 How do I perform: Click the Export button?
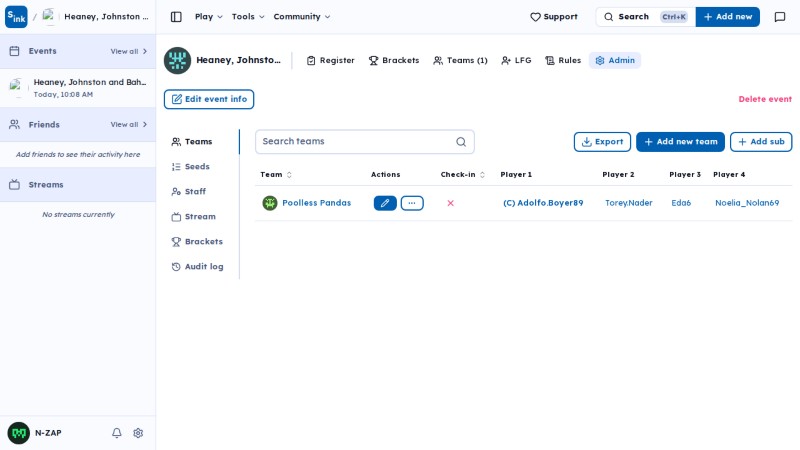pyautogui.click(x=602, y=142)
